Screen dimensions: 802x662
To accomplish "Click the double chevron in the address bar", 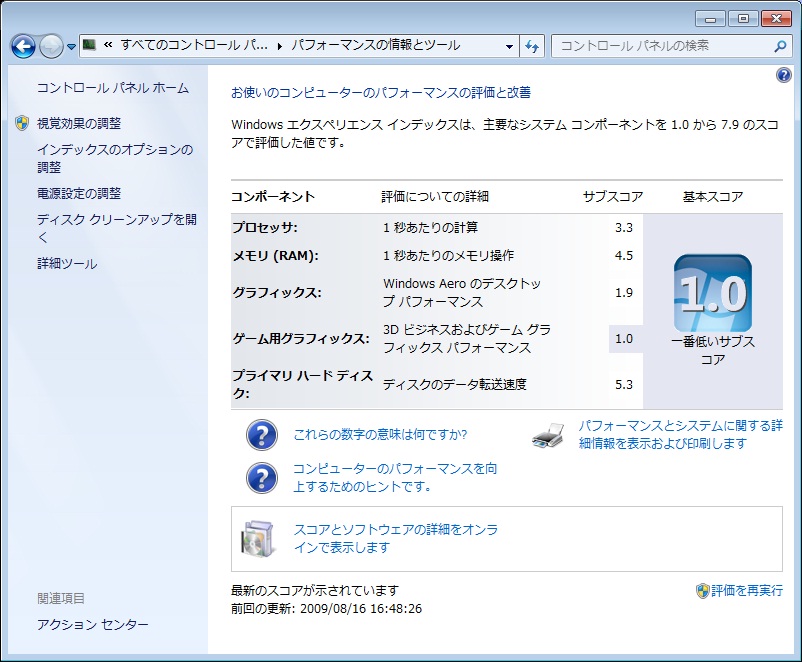I will point(108,45).
